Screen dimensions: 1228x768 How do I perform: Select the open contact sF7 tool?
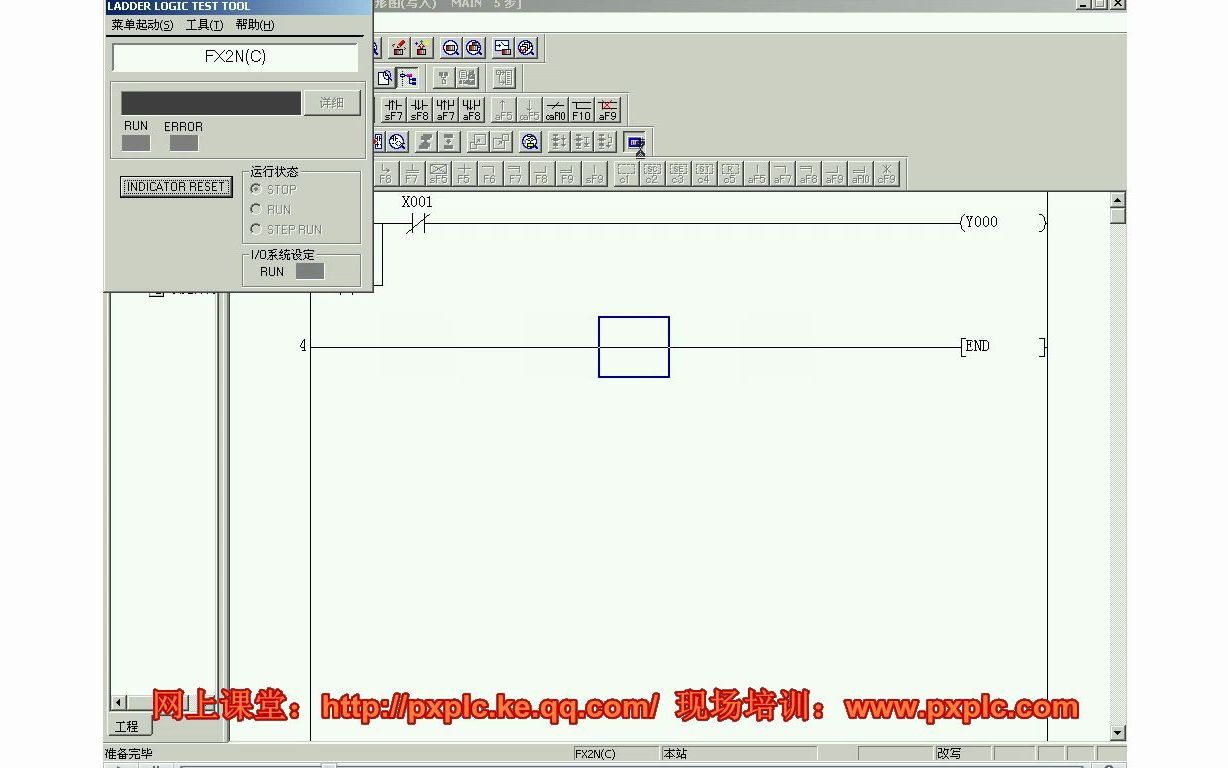394,108
